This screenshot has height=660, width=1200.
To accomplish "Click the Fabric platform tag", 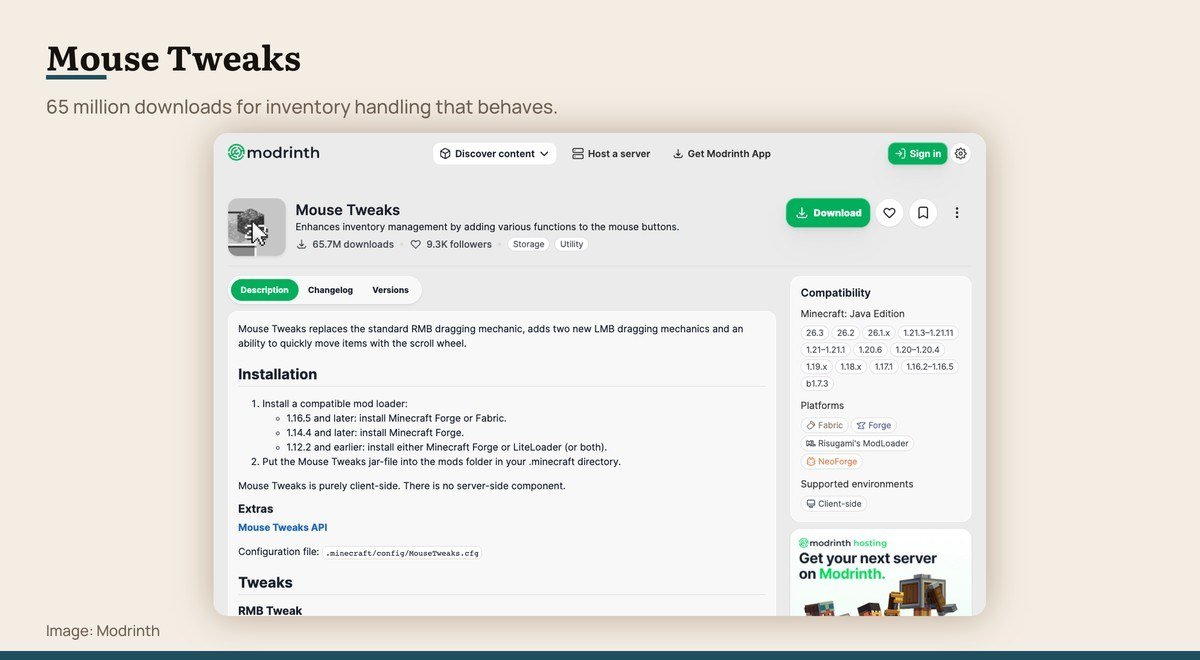I will pyautogui.click(x=824, y=425).
